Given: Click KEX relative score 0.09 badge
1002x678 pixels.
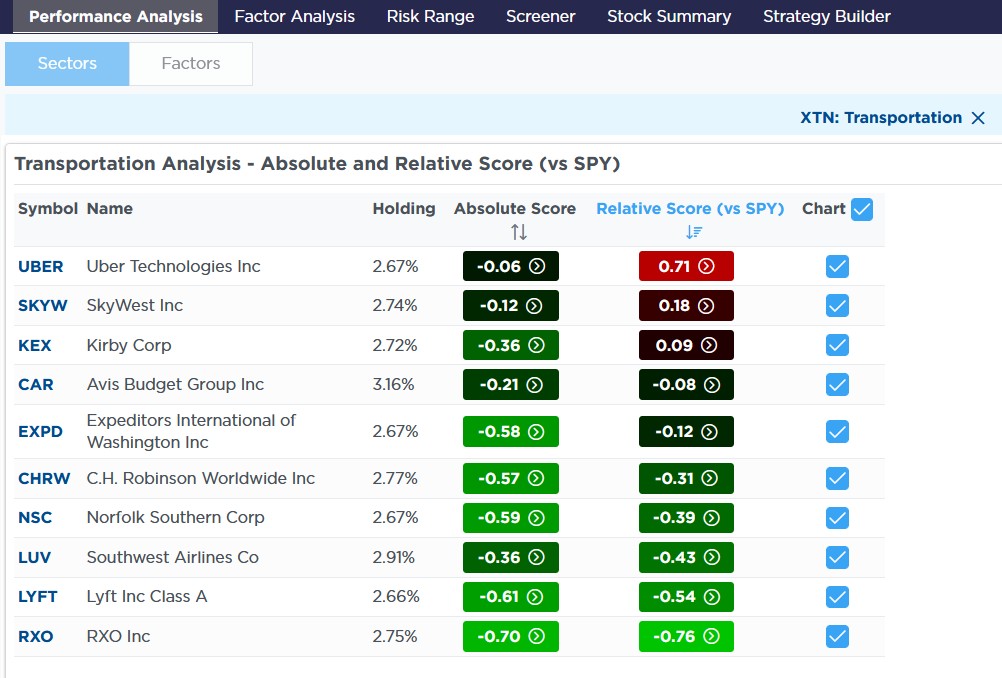Looking at the screenshot, I should [x=686, y=345].
